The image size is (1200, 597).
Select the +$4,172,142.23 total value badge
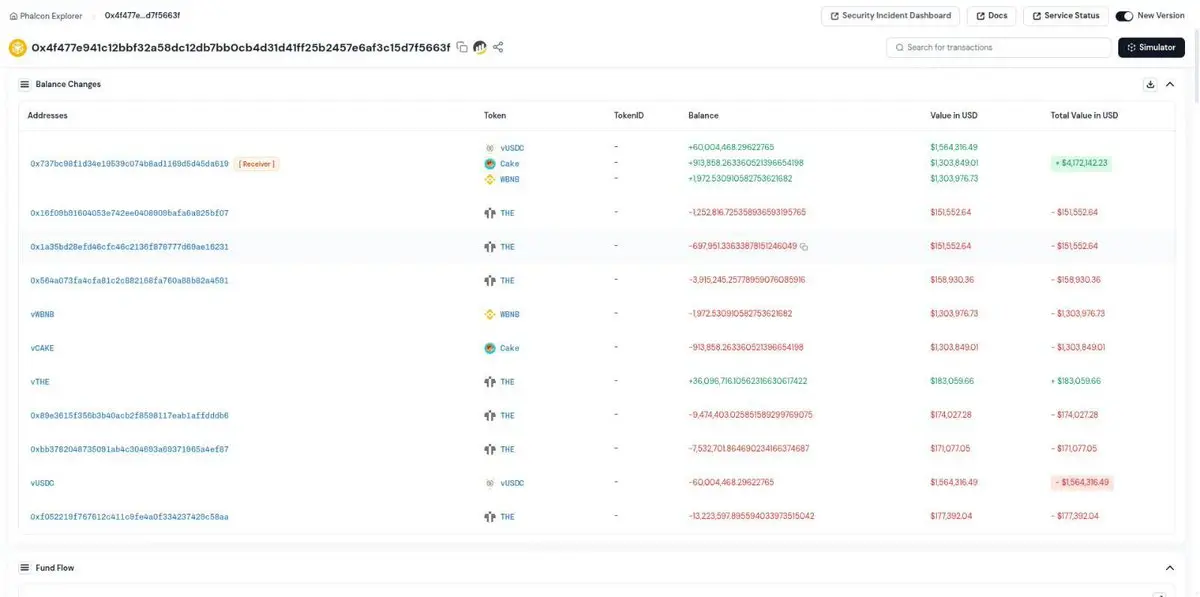click(x=1081, y=163)
